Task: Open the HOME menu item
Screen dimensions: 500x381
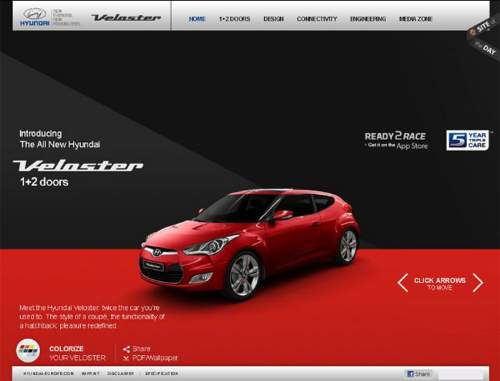Action: [x=197, y=19]
